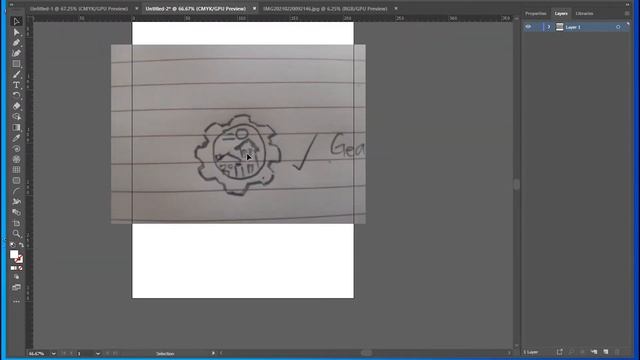
Task: Select the spiral Warp tool
Action: 16,149
